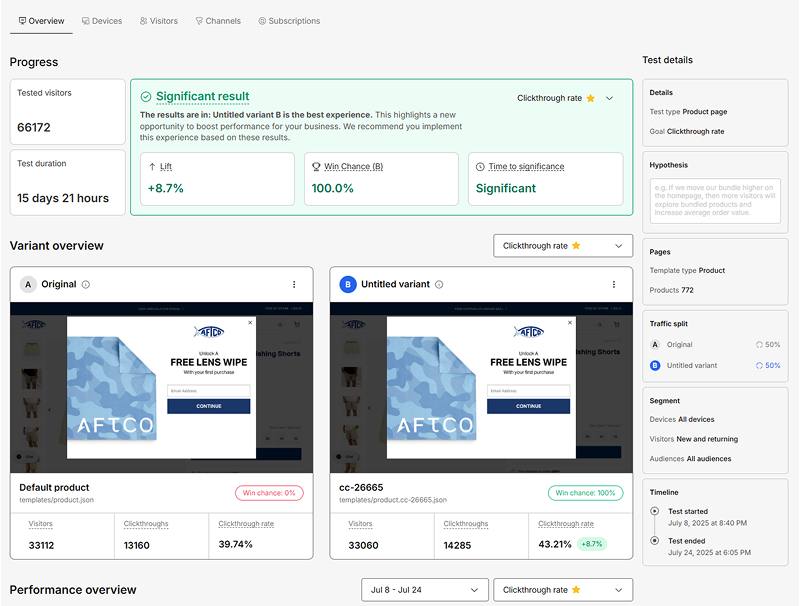Open the Channels tab
The height and width of the screenshot is (606, 800).
(218, 21)
